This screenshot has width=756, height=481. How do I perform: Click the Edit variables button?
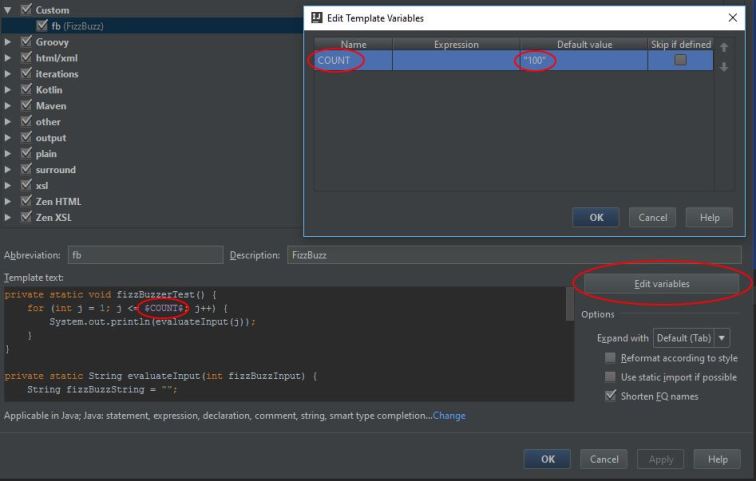point(662,283)
